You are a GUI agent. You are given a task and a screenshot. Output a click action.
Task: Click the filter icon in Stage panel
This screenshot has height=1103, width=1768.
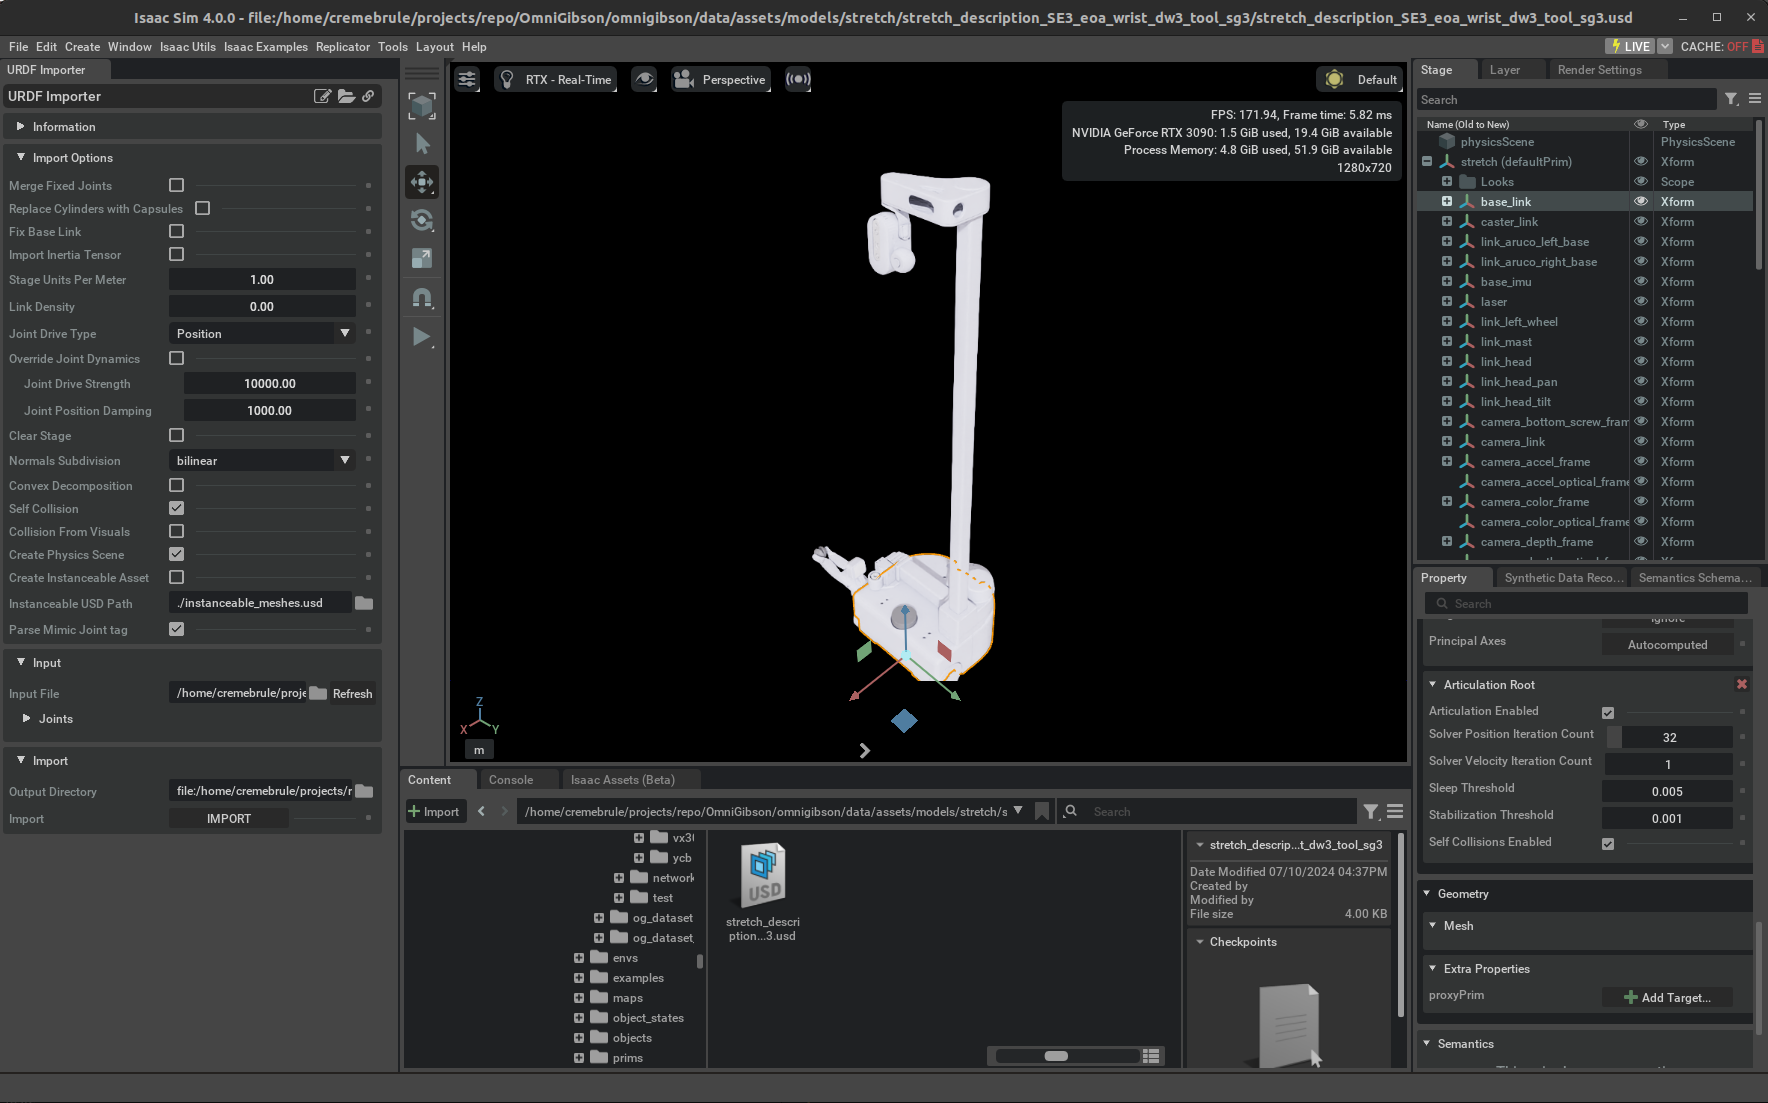pos(1731,99)
